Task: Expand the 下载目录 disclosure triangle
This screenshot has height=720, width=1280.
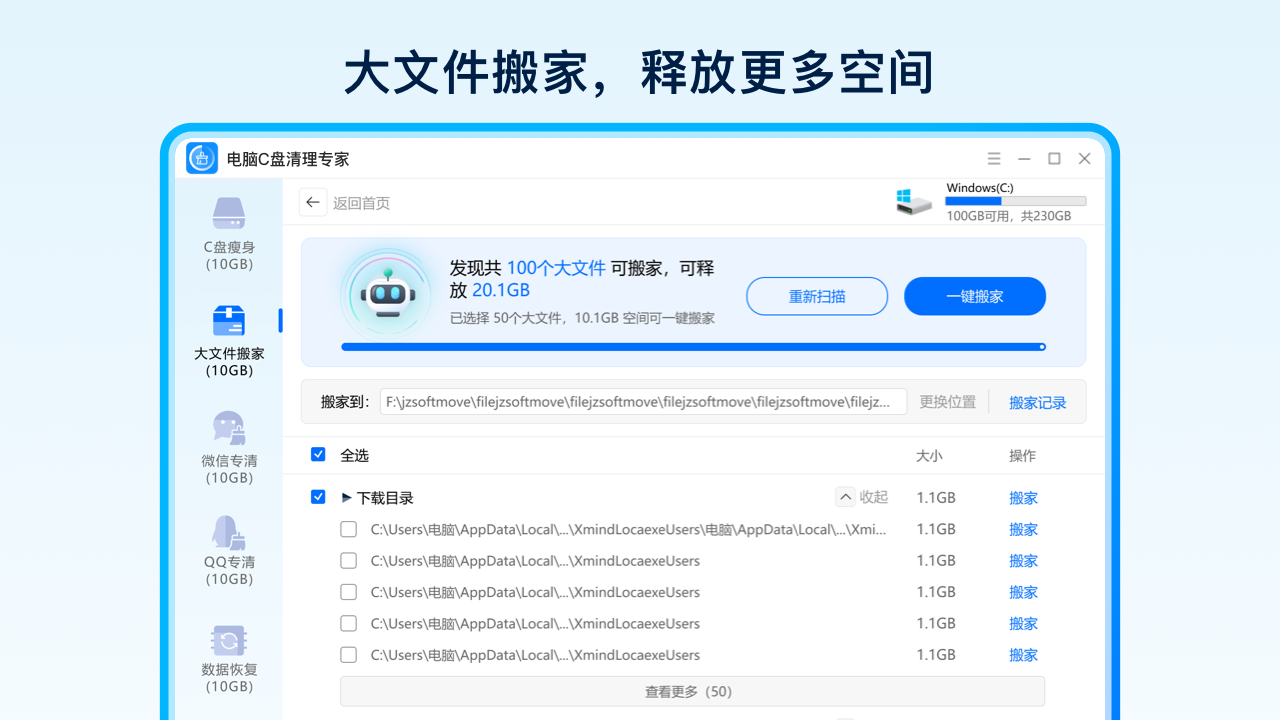Action: click(346, 497)
